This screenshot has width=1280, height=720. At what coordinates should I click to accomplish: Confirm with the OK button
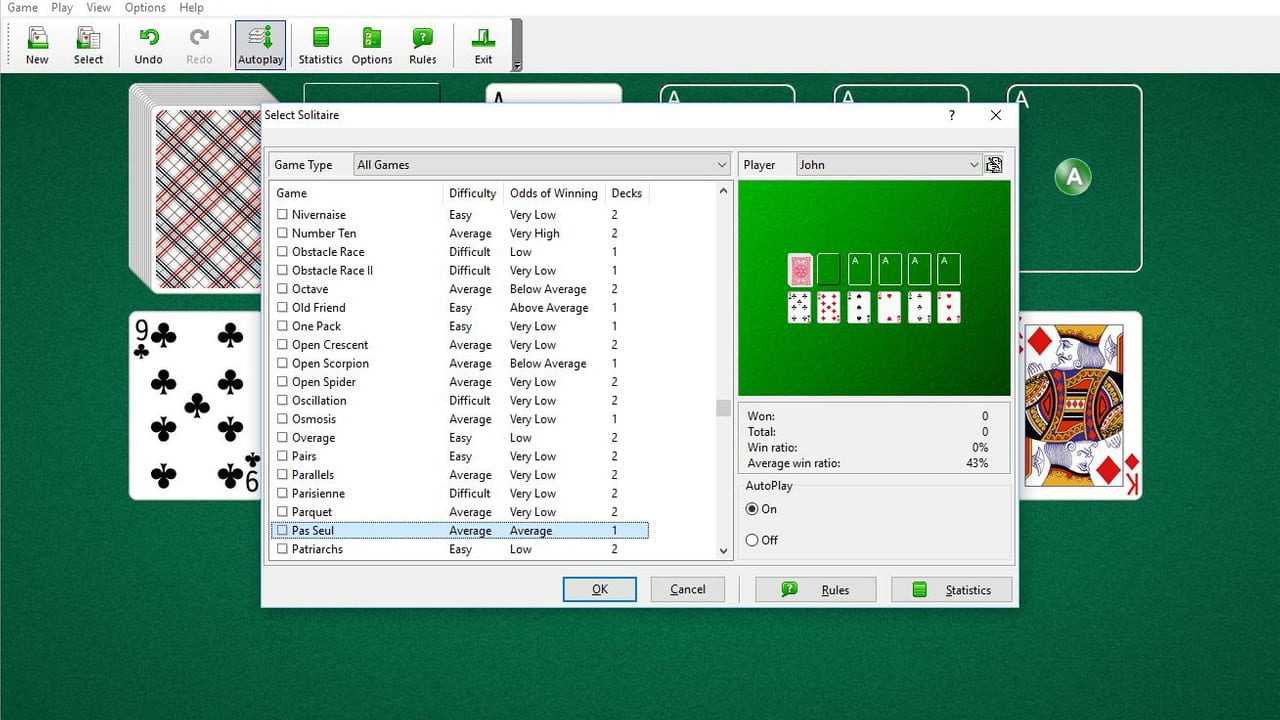tap(600, 589)
